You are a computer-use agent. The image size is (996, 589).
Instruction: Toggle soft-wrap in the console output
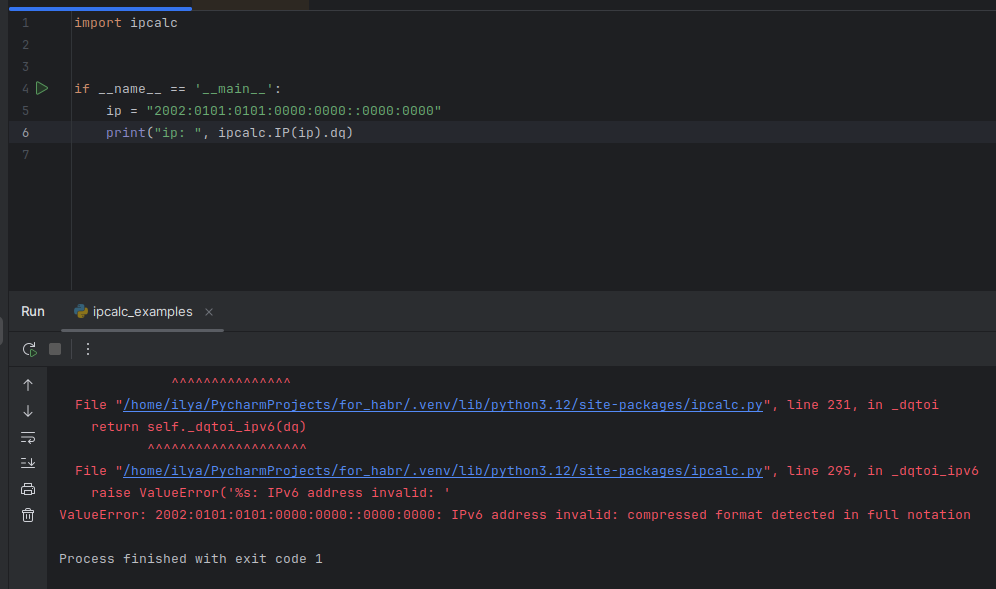click(28, 437)
